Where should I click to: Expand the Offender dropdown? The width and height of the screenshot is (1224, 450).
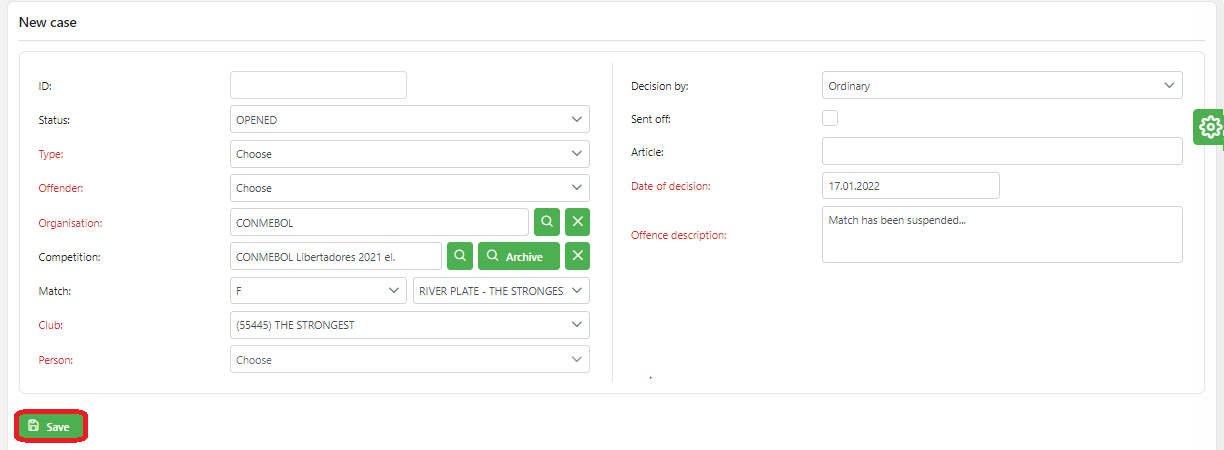(409, 188)
